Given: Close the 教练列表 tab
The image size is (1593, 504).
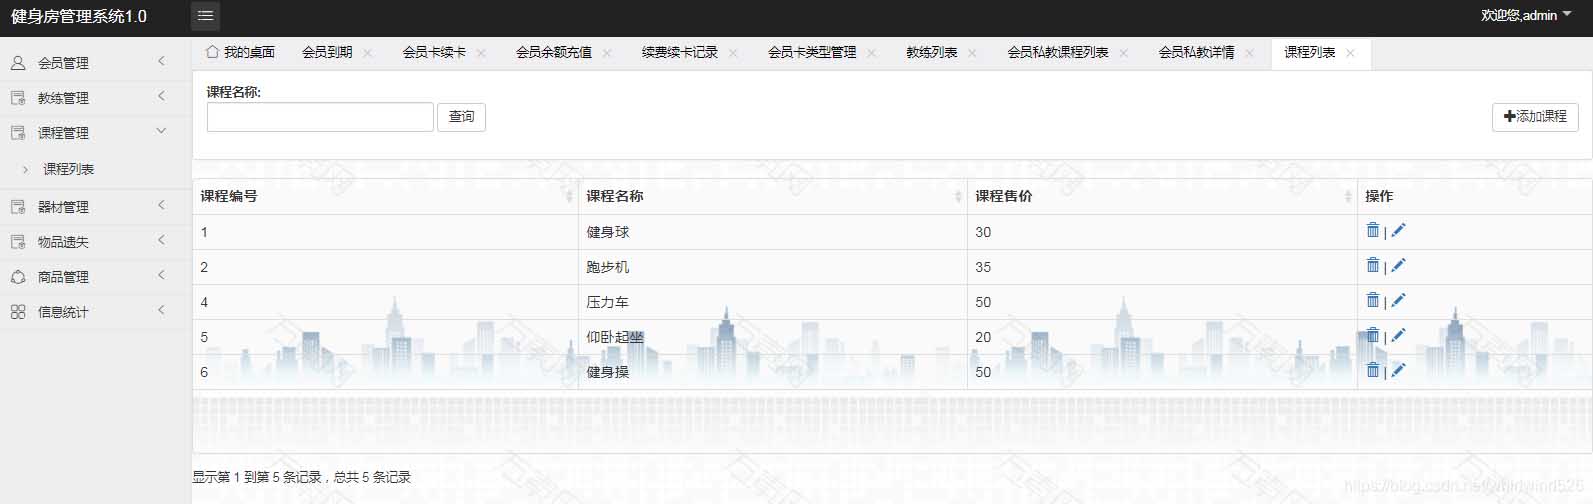Looking at the screenshot, I should (x=972, y=53).
